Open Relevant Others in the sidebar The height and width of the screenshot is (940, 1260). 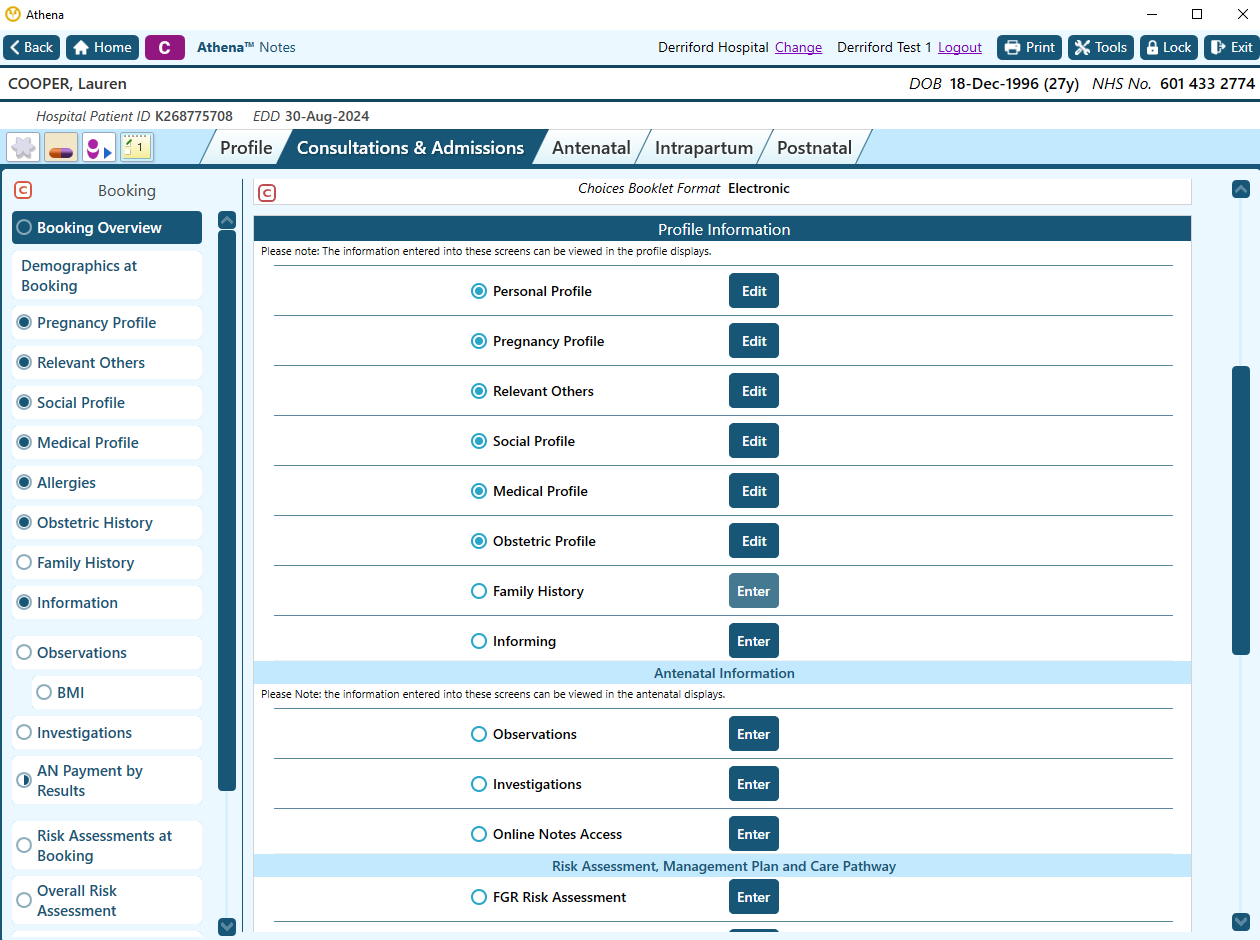107,363
